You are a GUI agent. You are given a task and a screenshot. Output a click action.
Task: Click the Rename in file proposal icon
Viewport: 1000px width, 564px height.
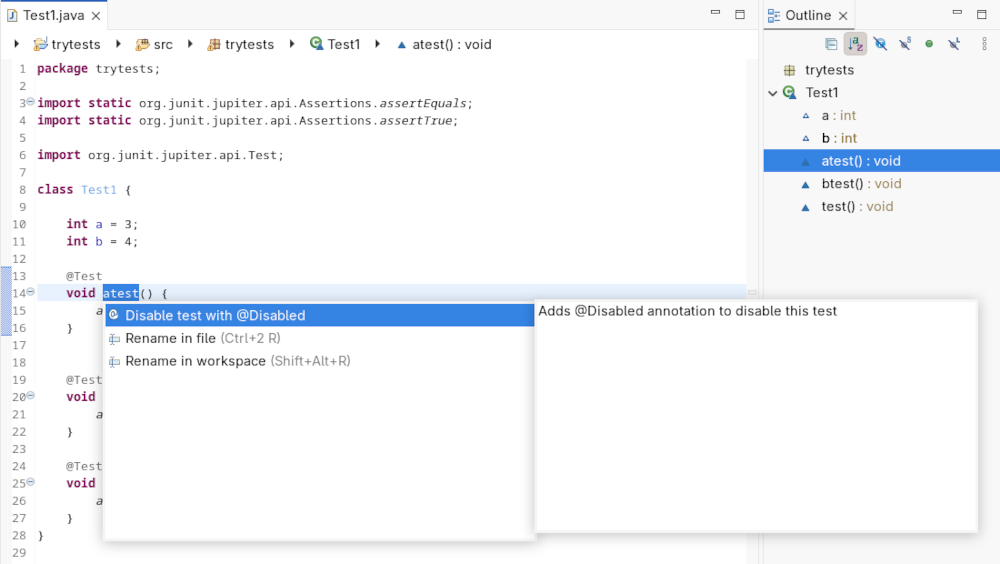pyautogui.click(x=114, y=339)
